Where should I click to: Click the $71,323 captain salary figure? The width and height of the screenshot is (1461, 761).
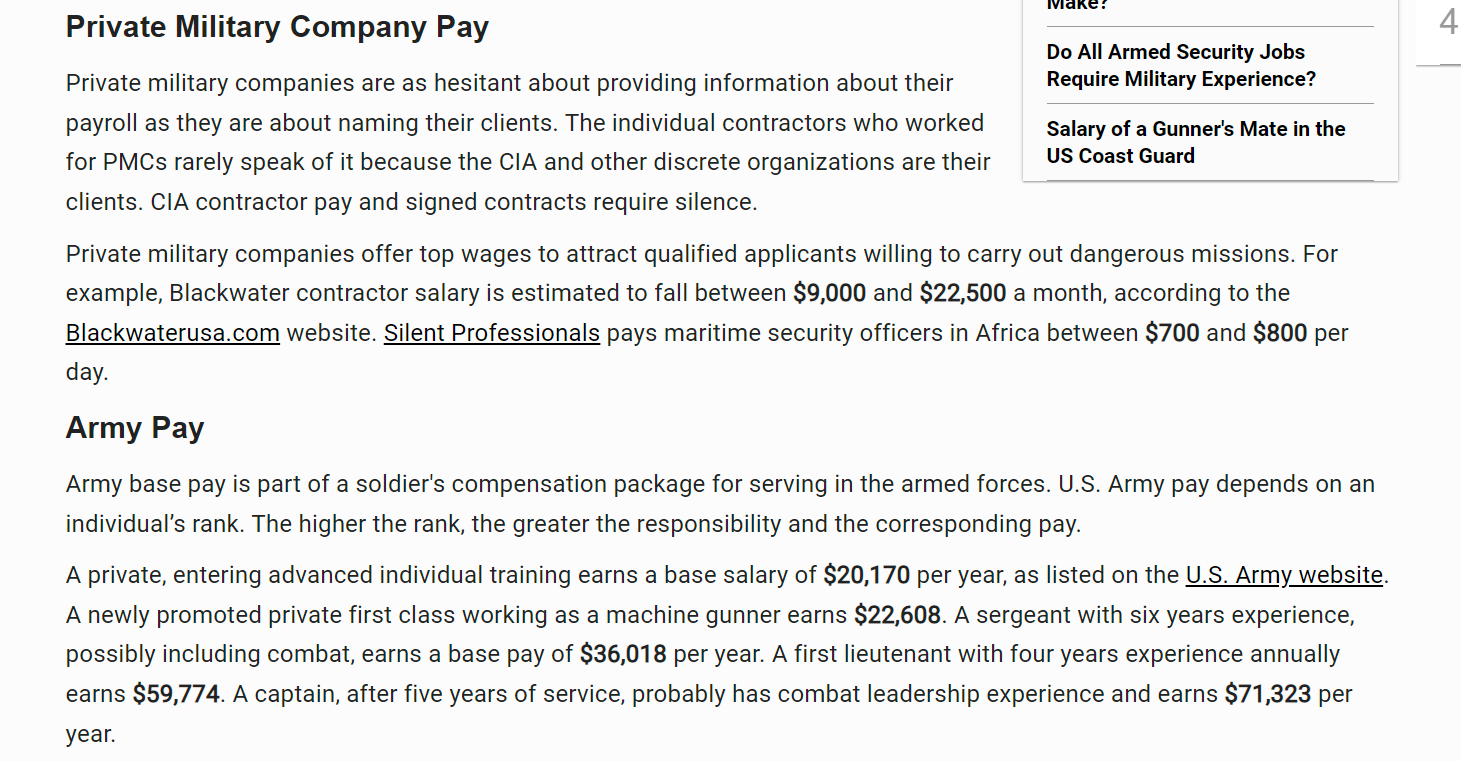(1267, 694)
